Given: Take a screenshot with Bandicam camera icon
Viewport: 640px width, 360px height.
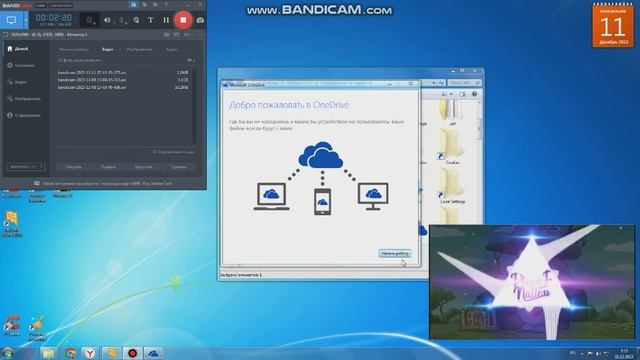Looking at the screenshot, I should point(200,20).
